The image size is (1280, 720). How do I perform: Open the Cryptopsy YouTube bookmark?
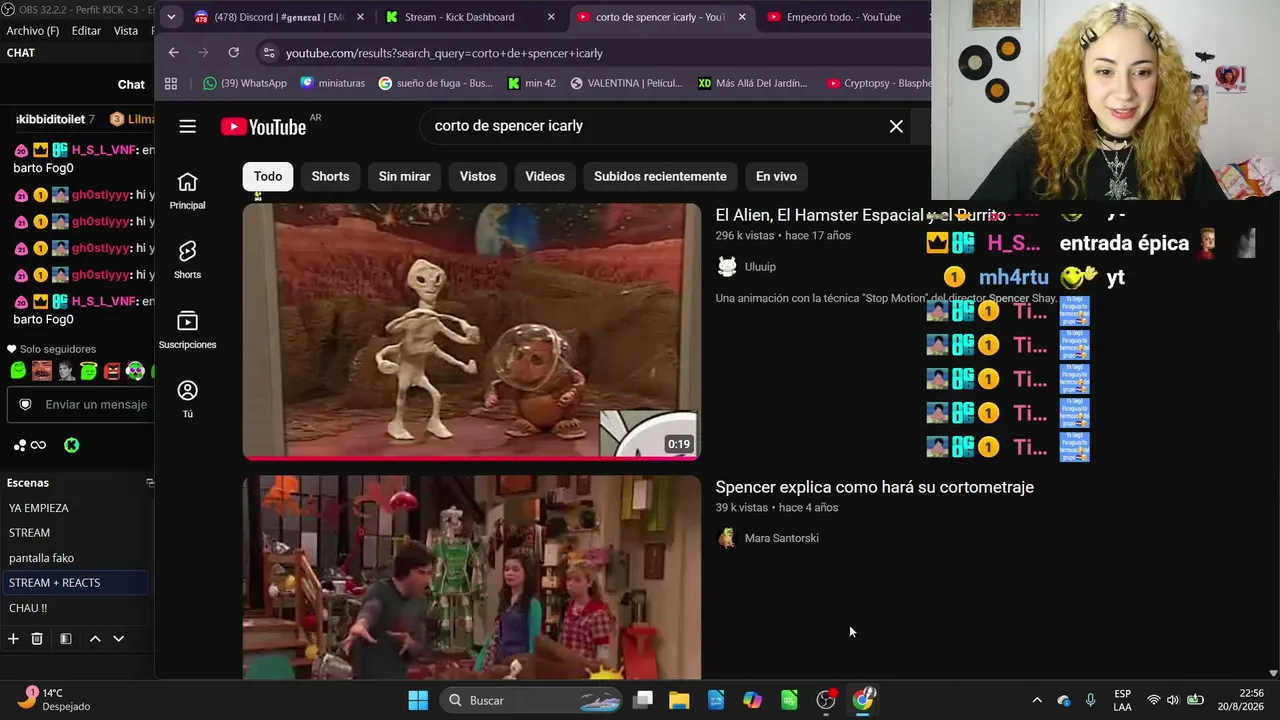pyautogui.click(x=879, y=83)
